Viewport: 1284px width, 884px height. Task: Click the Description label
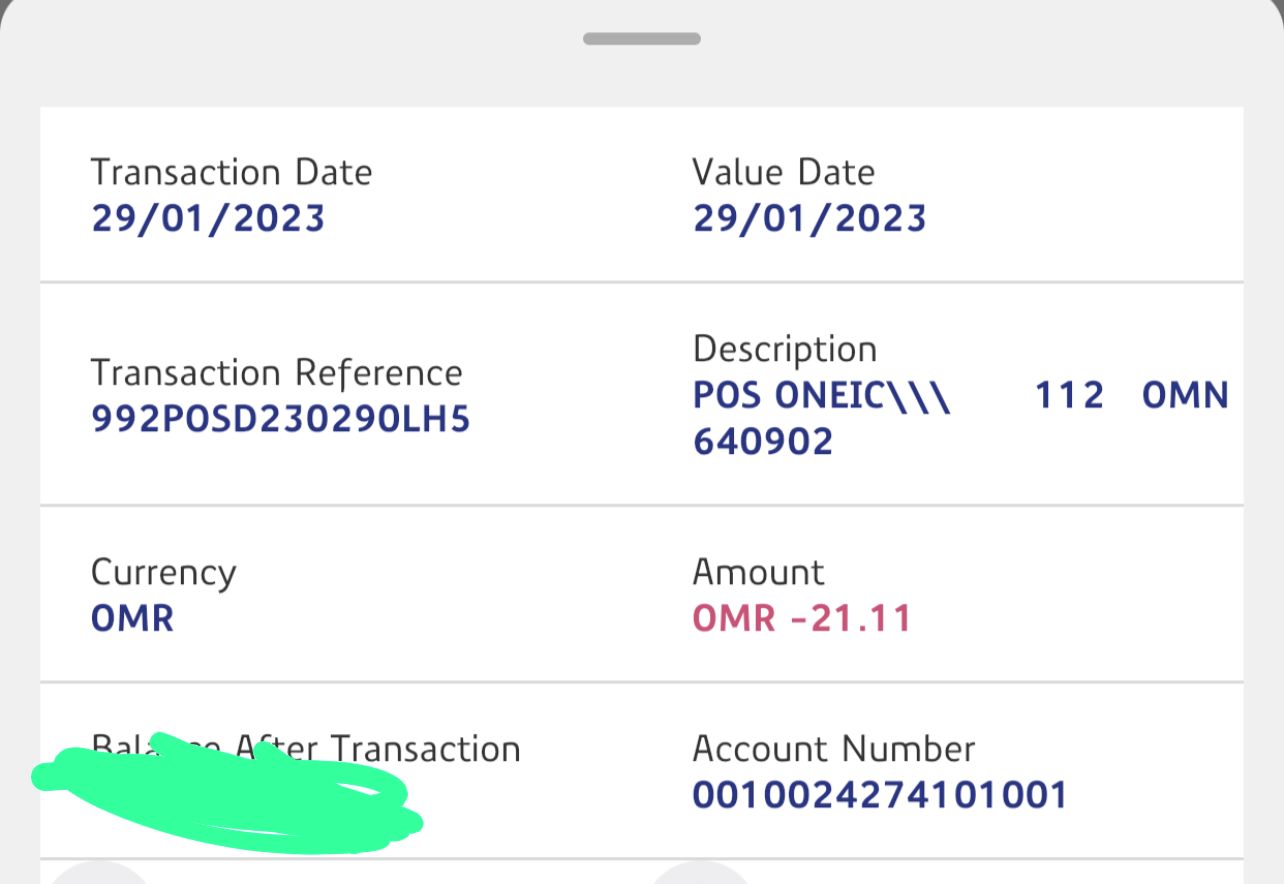pyautogui.click(x=784, y=349)
